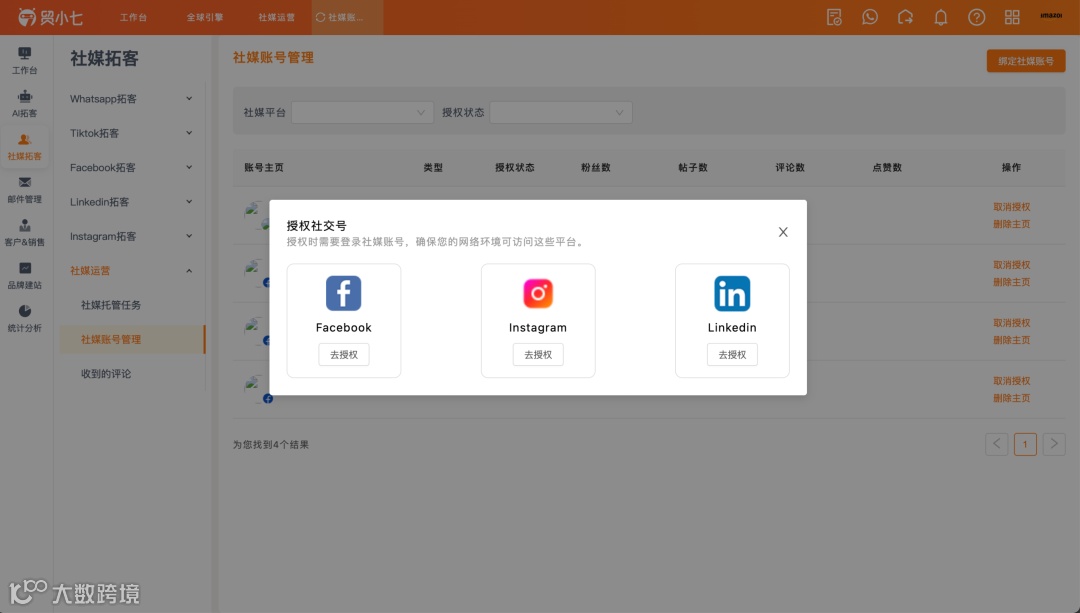Viewport: 1080px width, 613px height.
Task: Open 品牌建站 in the left sidebar
Action: click(25, 276)
